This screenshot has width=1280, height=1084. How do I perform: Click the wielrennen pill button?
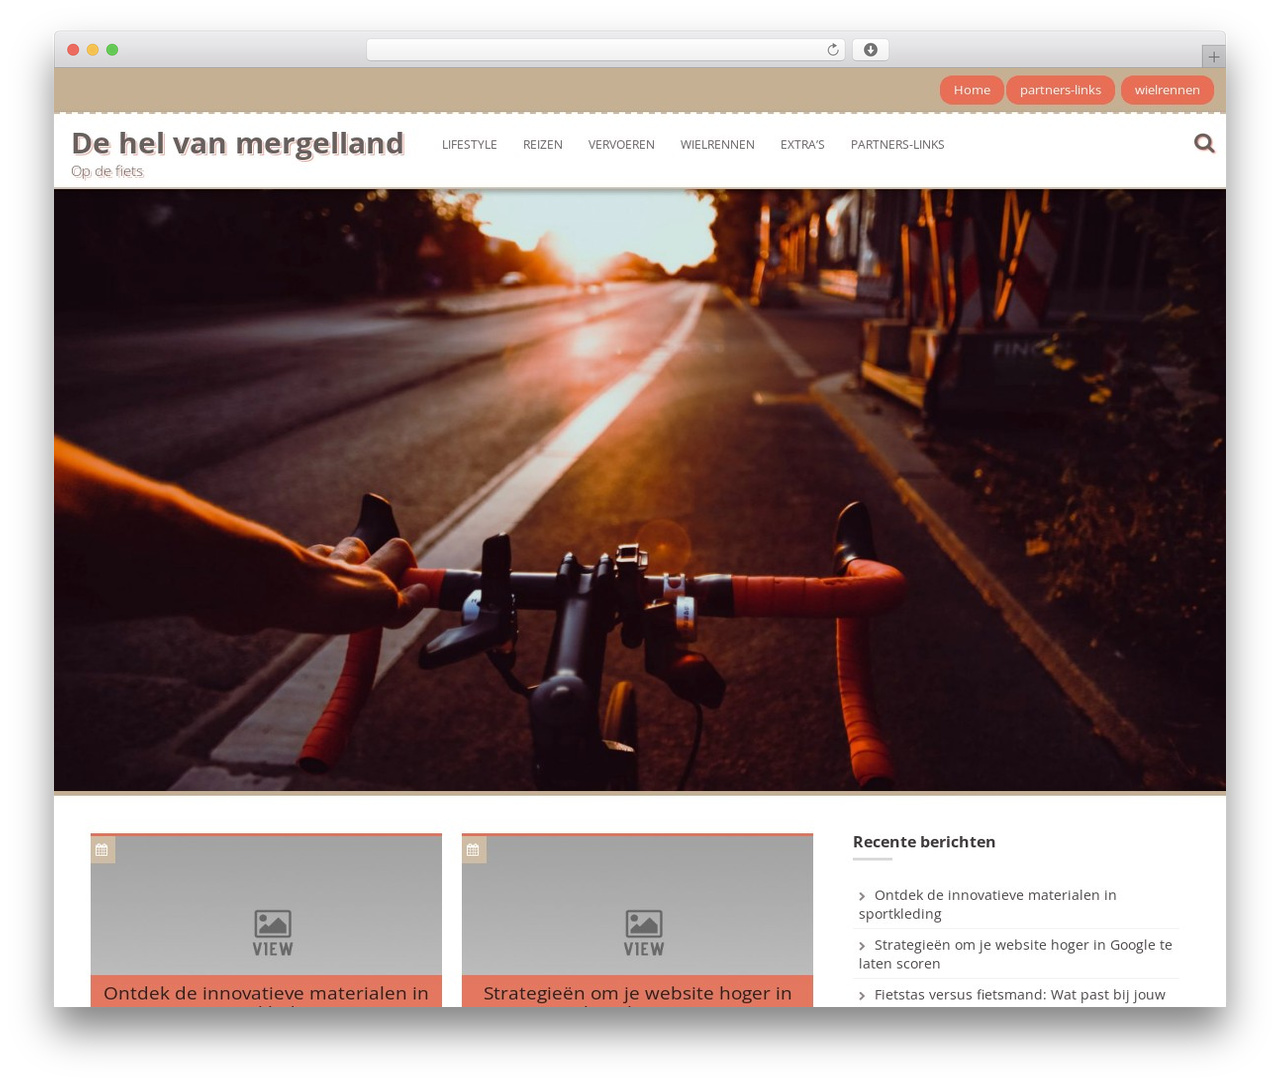click(x=1167, y=90)
